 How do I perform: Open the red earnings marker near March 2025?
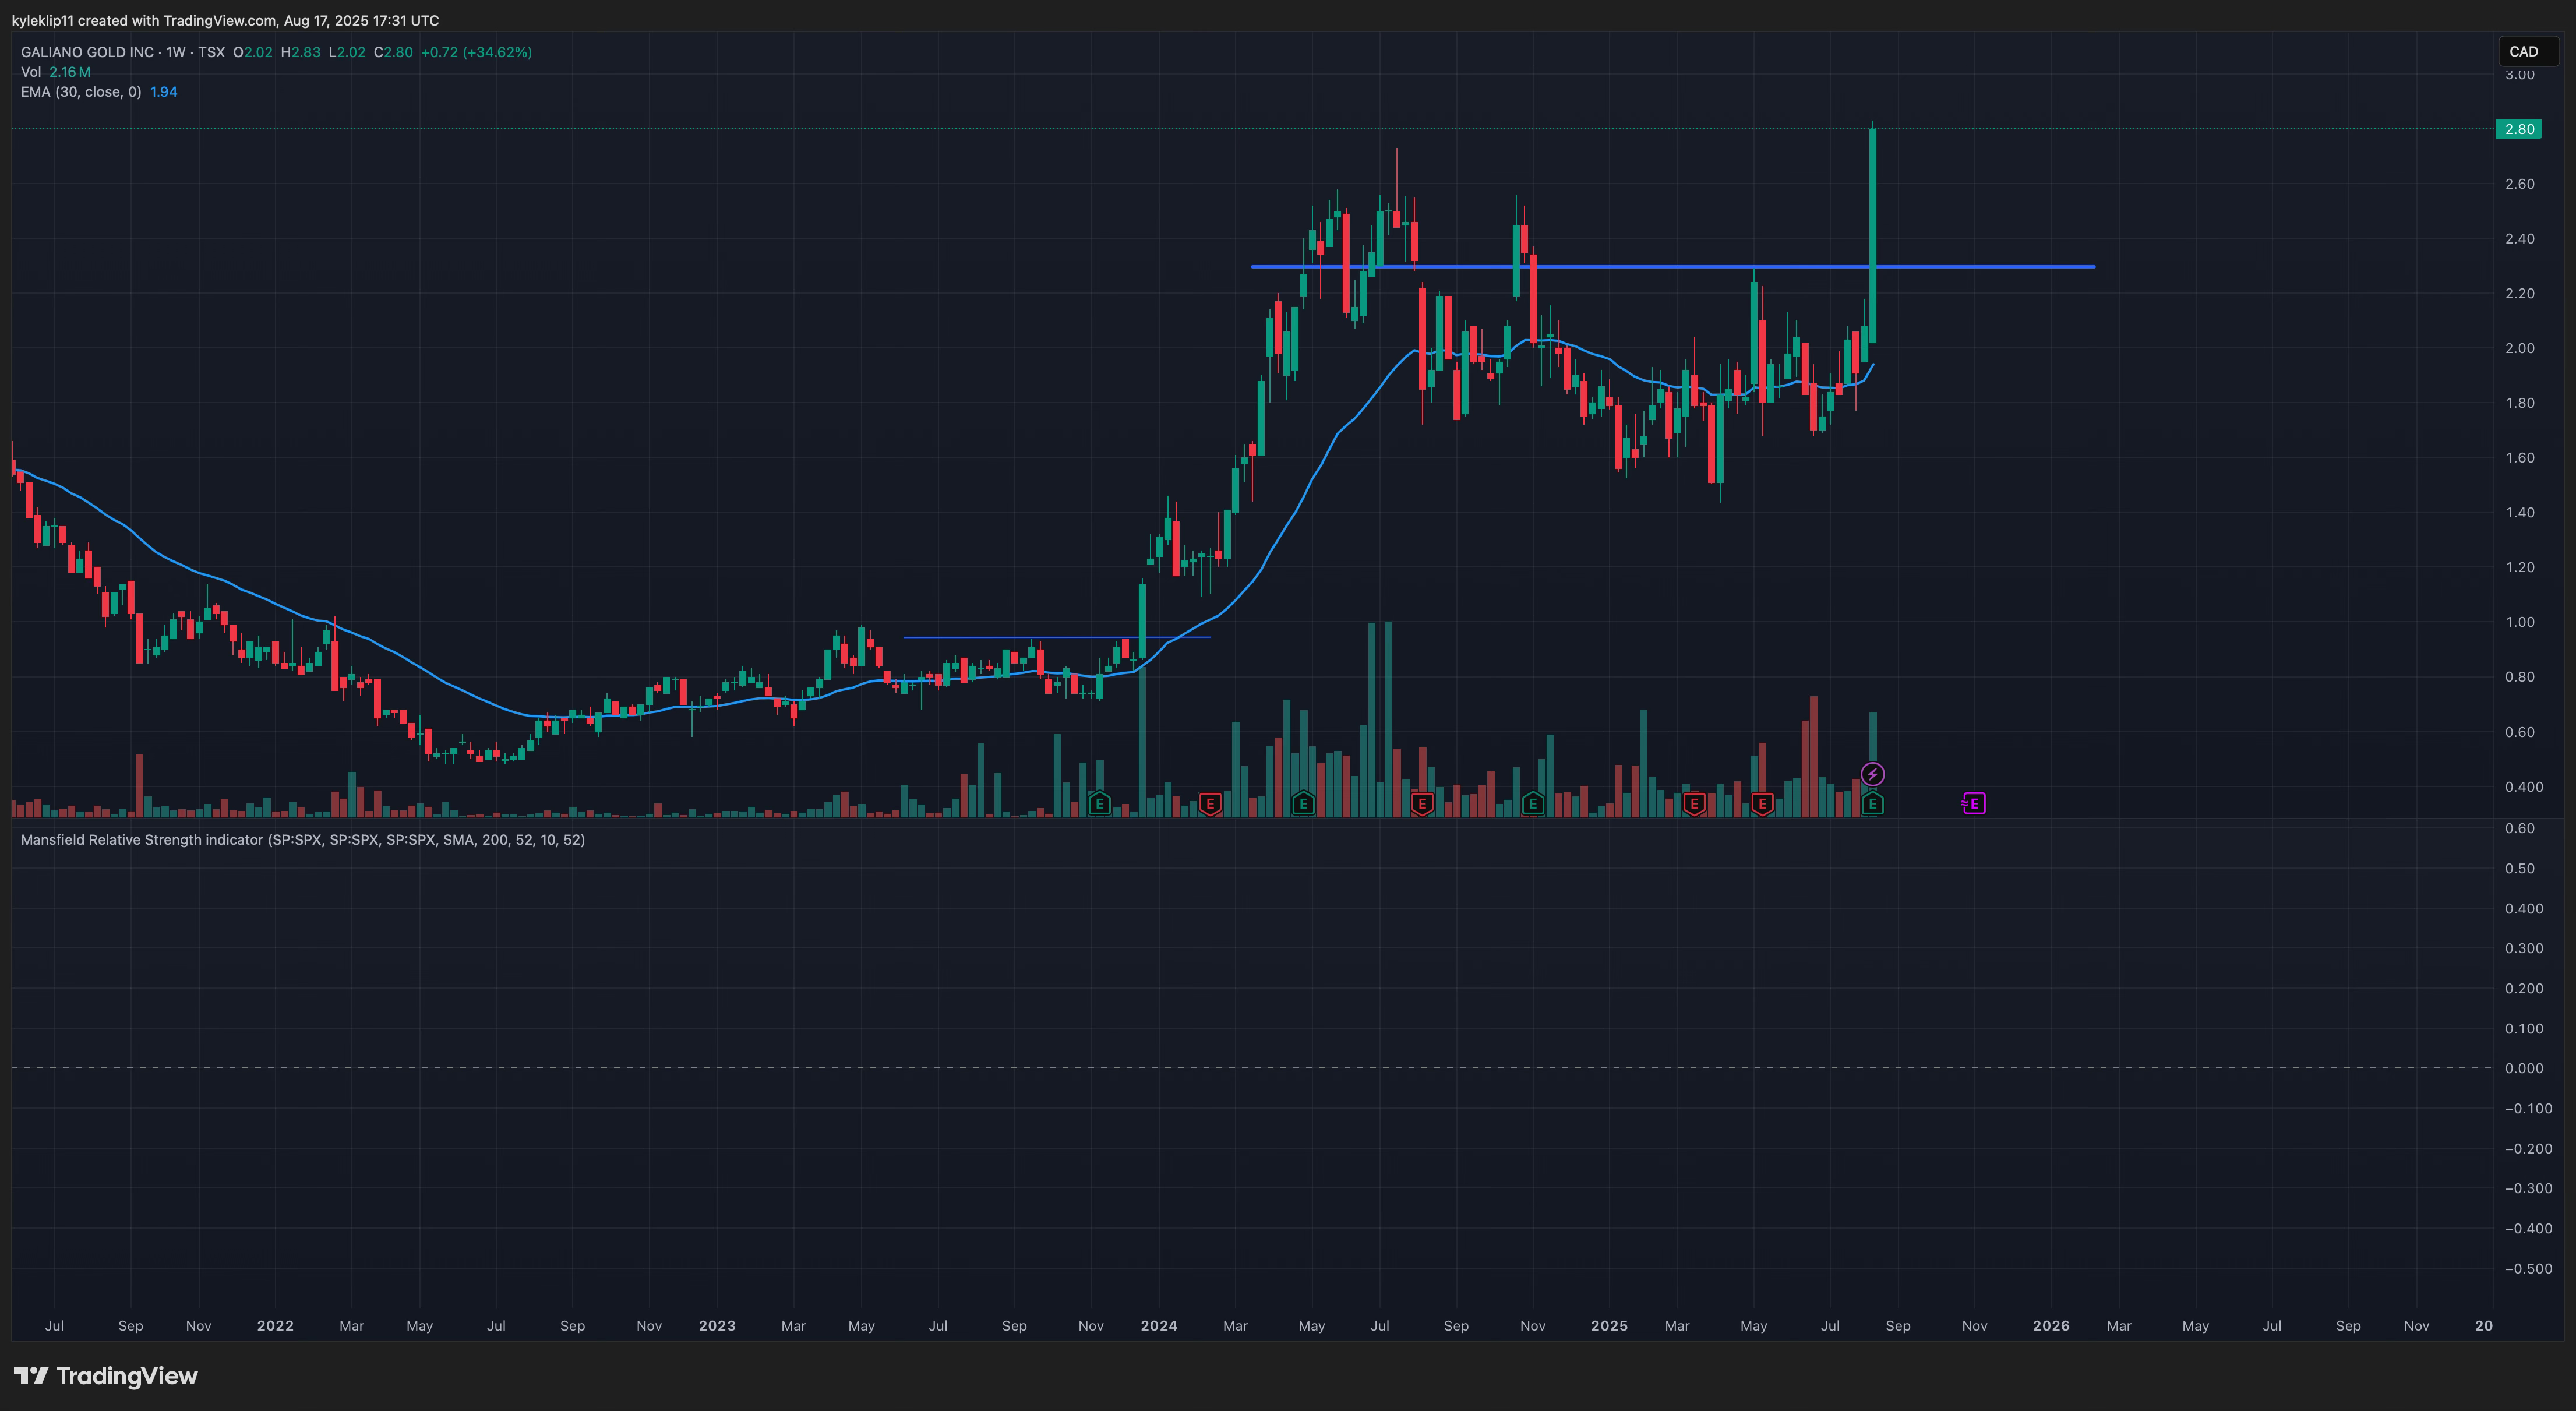(x=1694, y=803)
